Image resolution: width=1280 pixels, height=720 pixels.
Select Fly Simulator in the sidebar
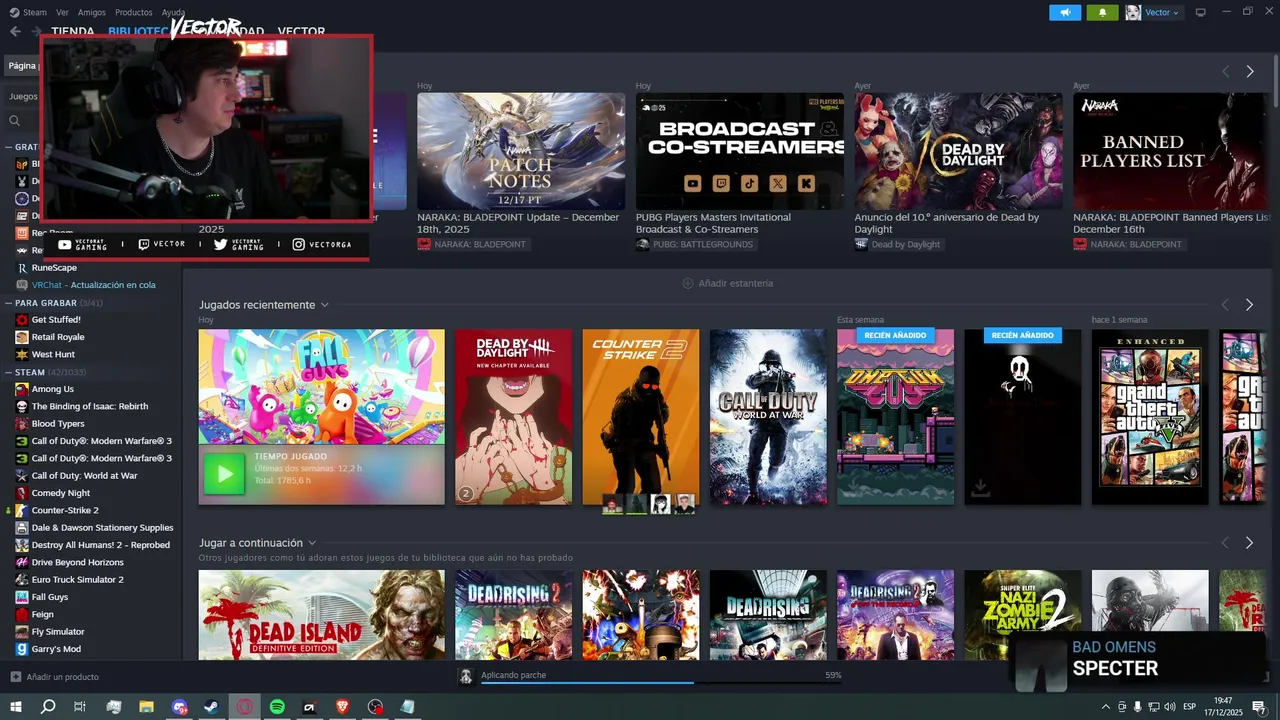tap(58, 632)
